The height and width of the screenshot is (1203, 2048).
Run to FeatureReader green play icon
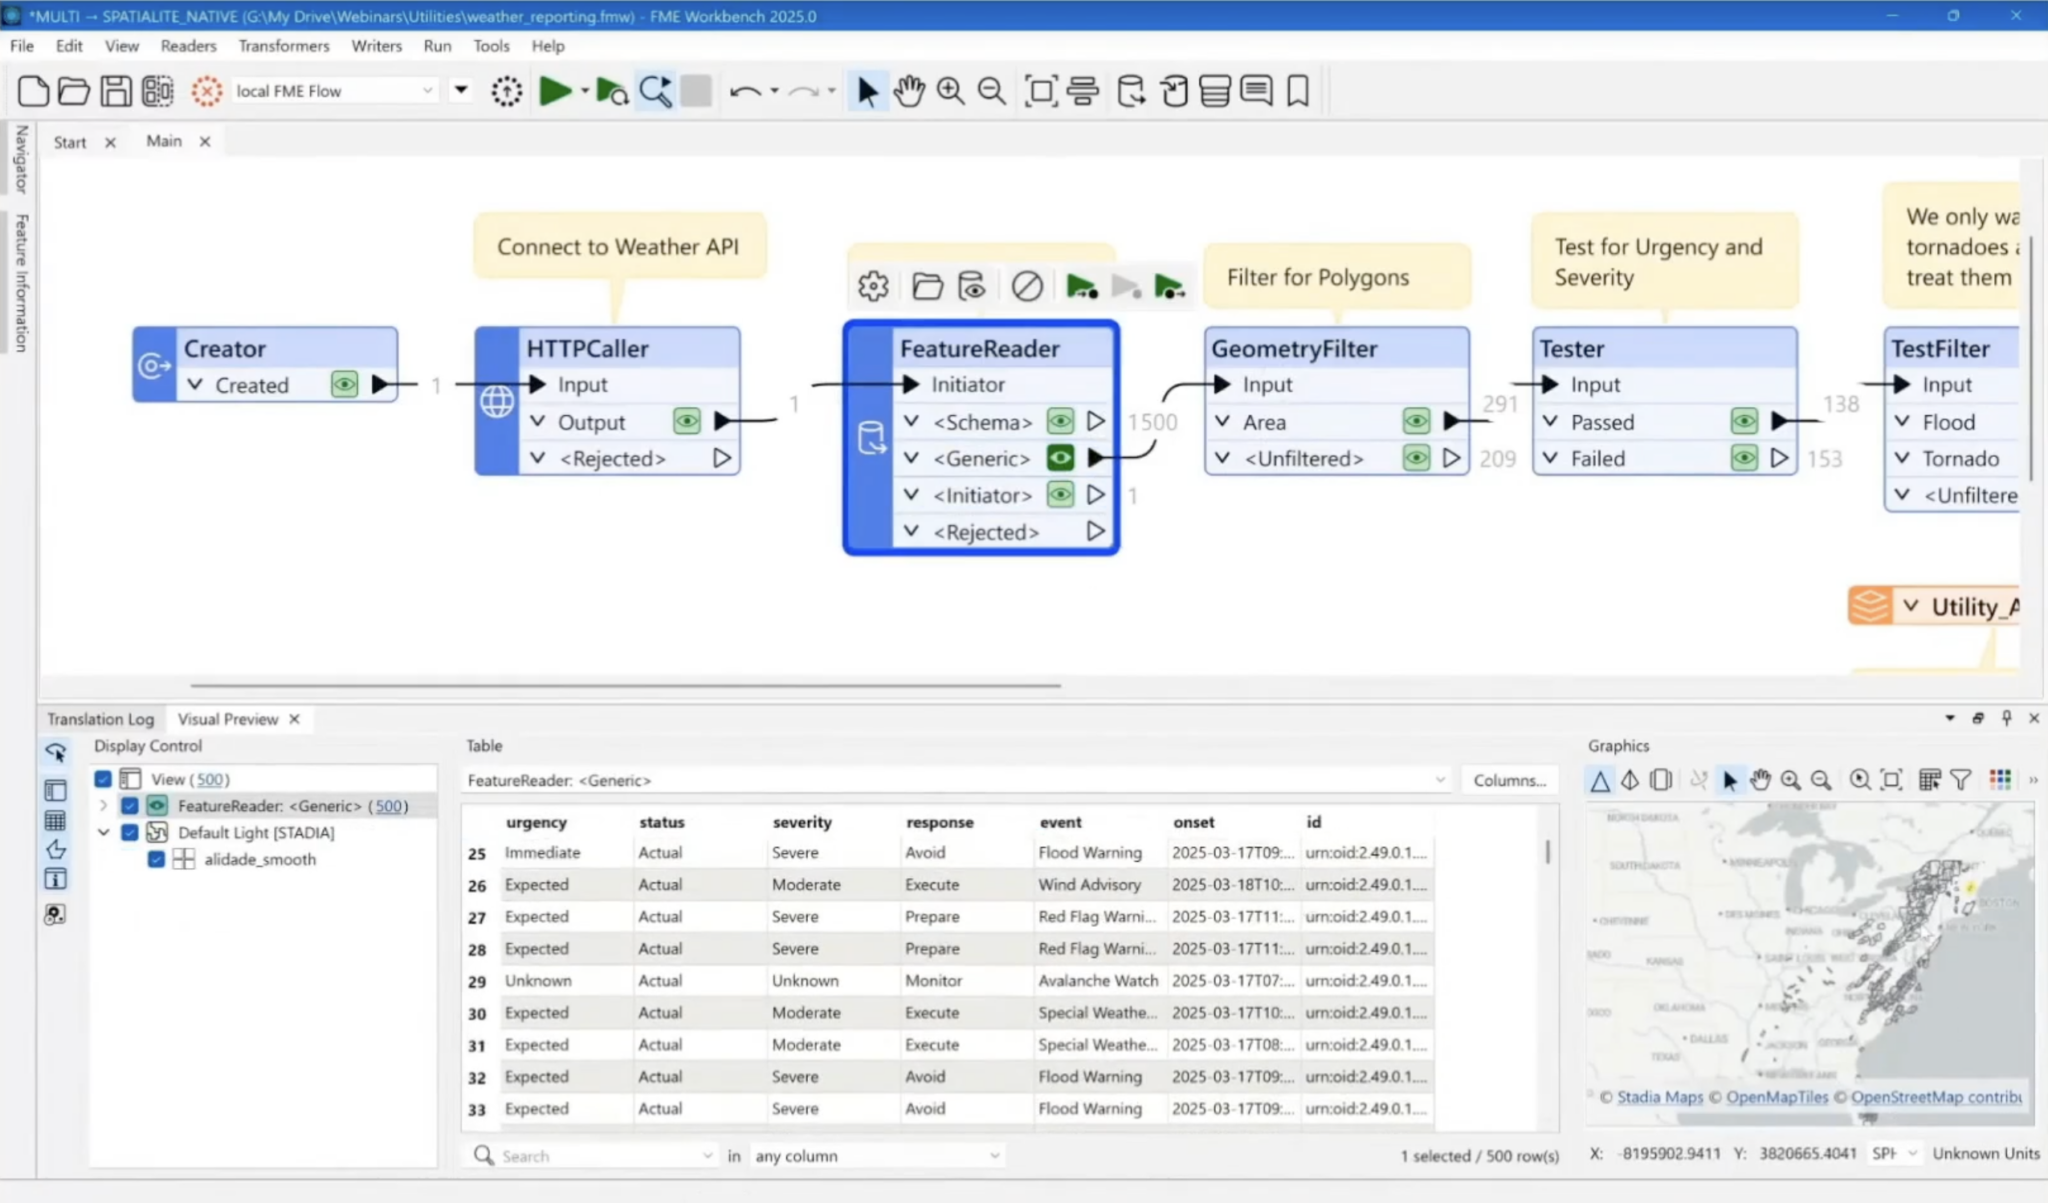1081,286
